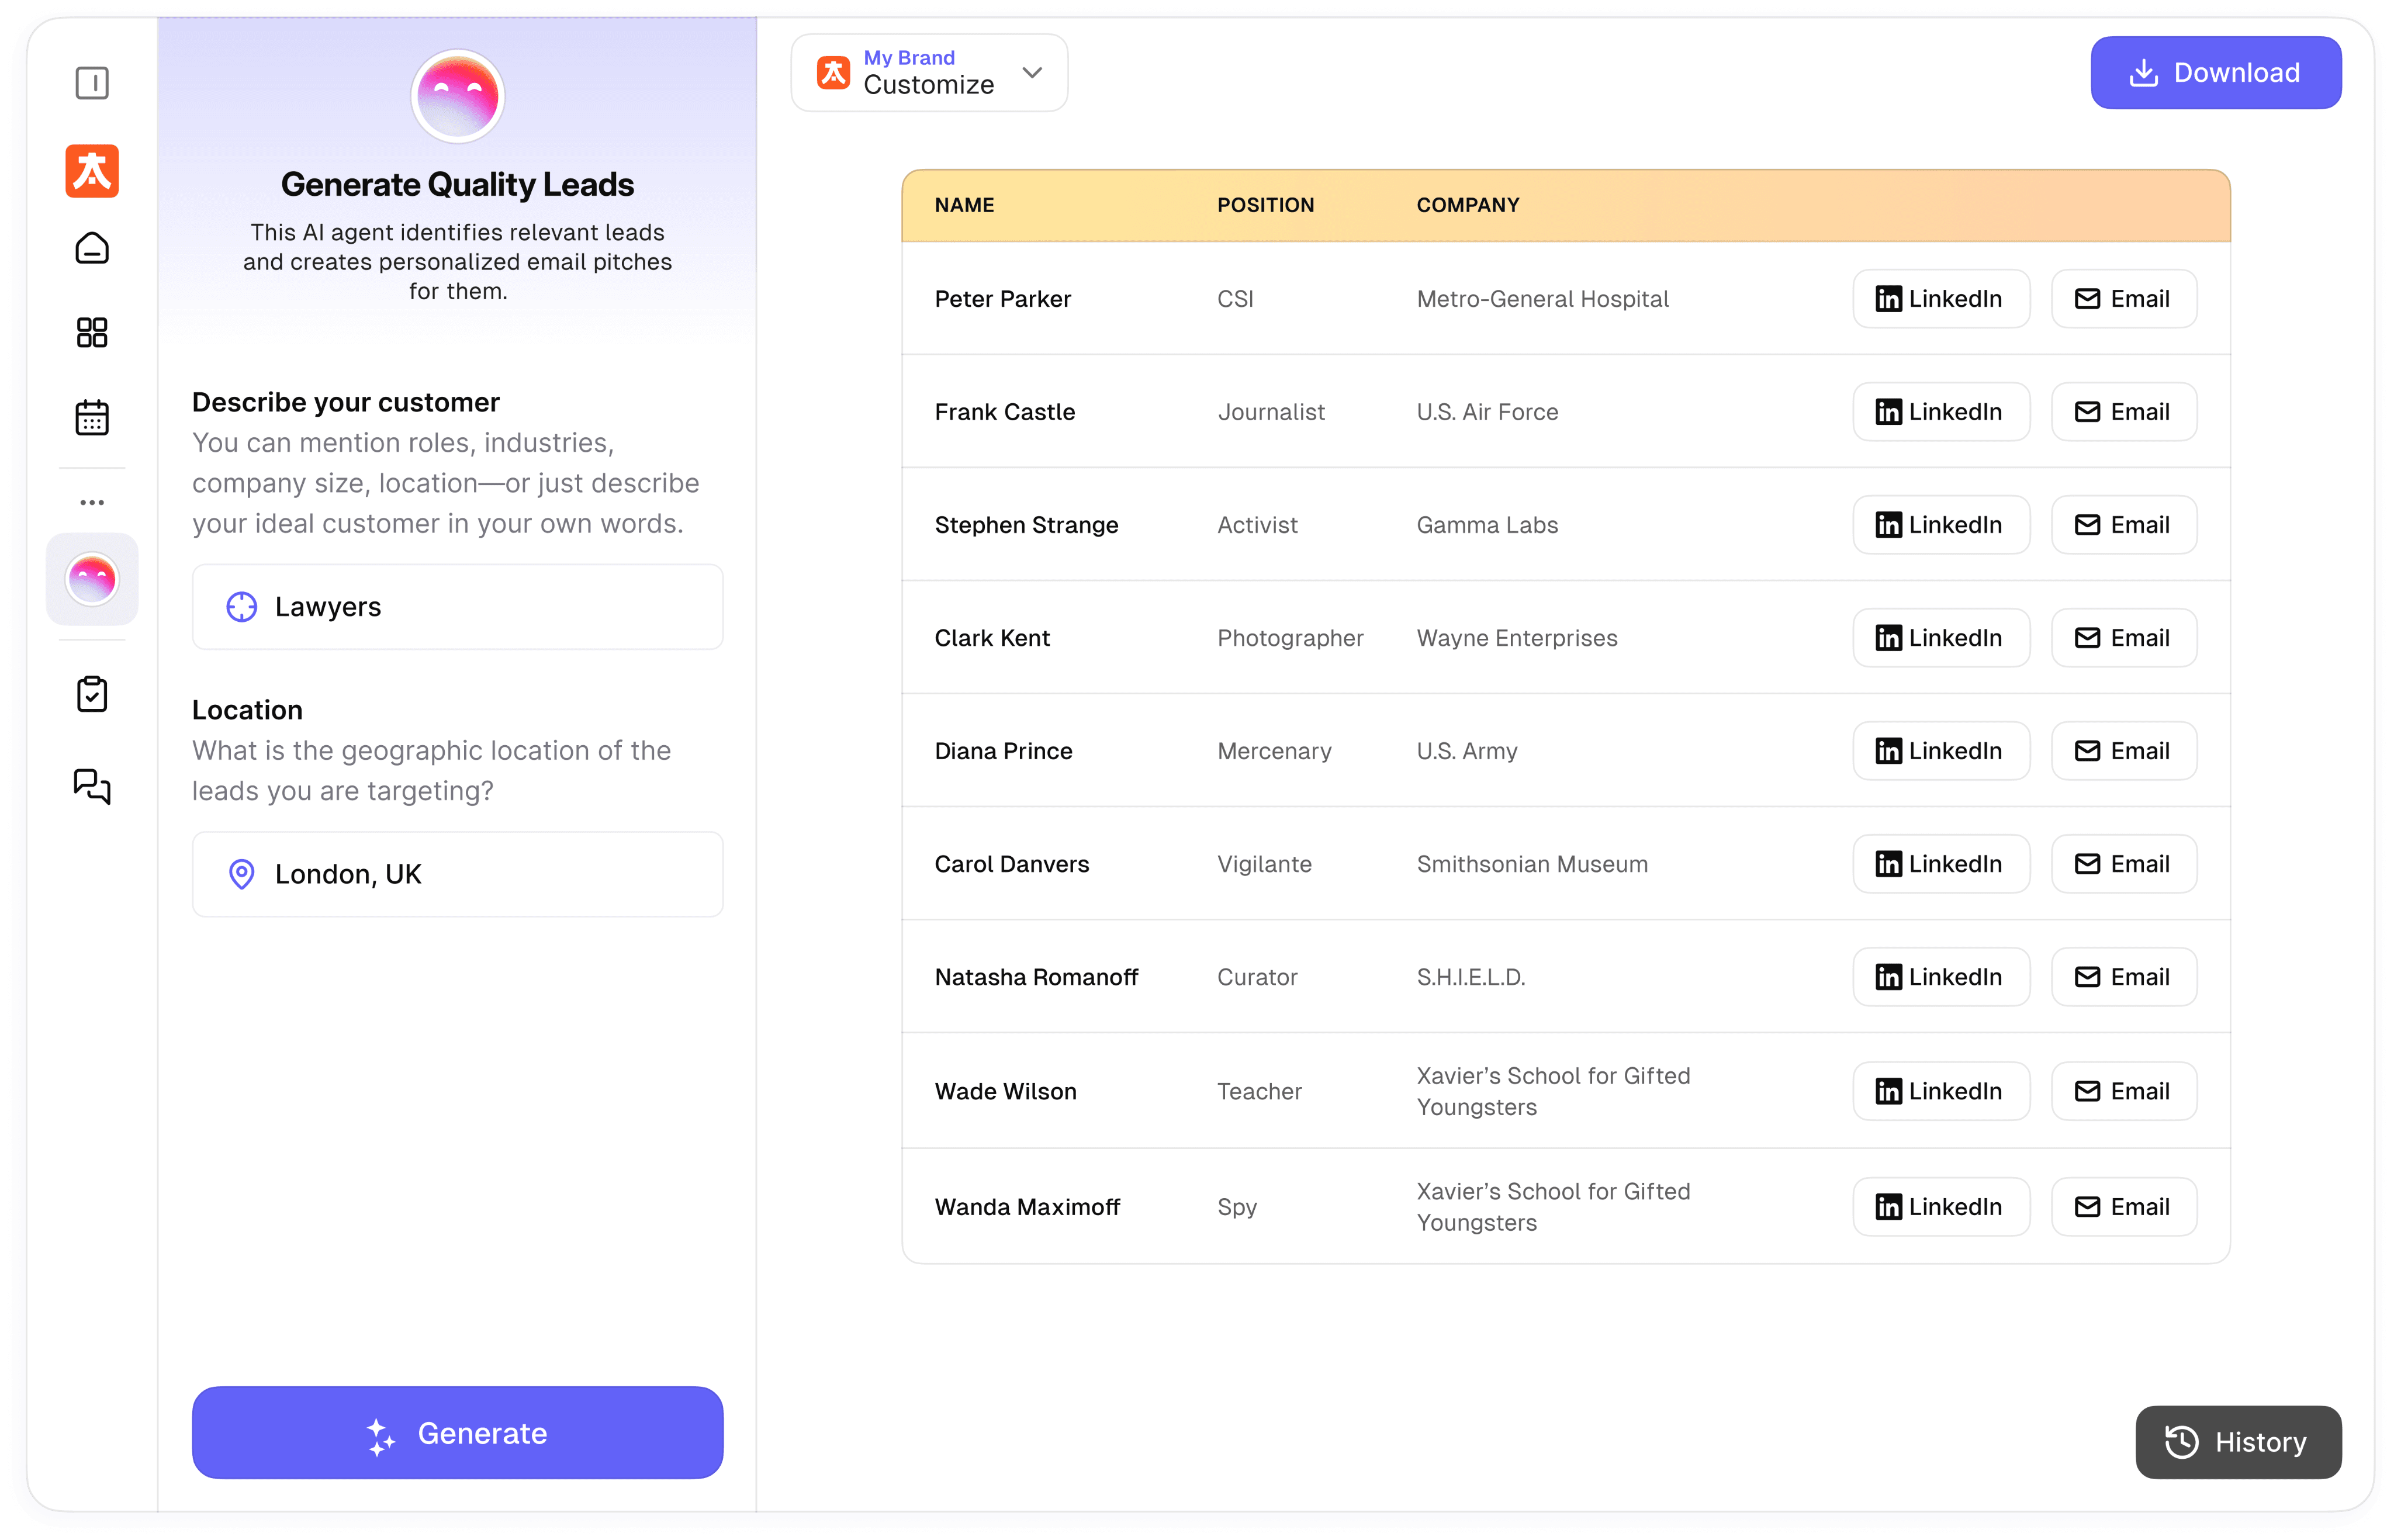Open Frank Castle's LinkedIn

(1940, 412)
